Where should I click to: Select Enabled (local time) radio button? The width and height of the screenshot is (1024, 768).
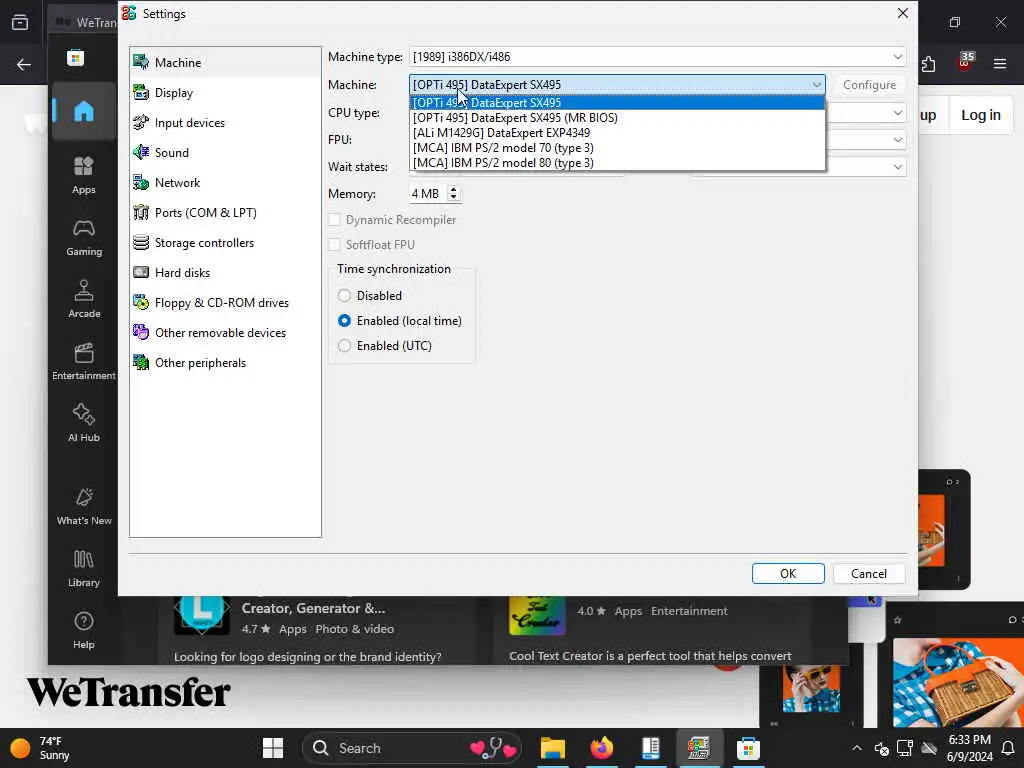[344, 321]
